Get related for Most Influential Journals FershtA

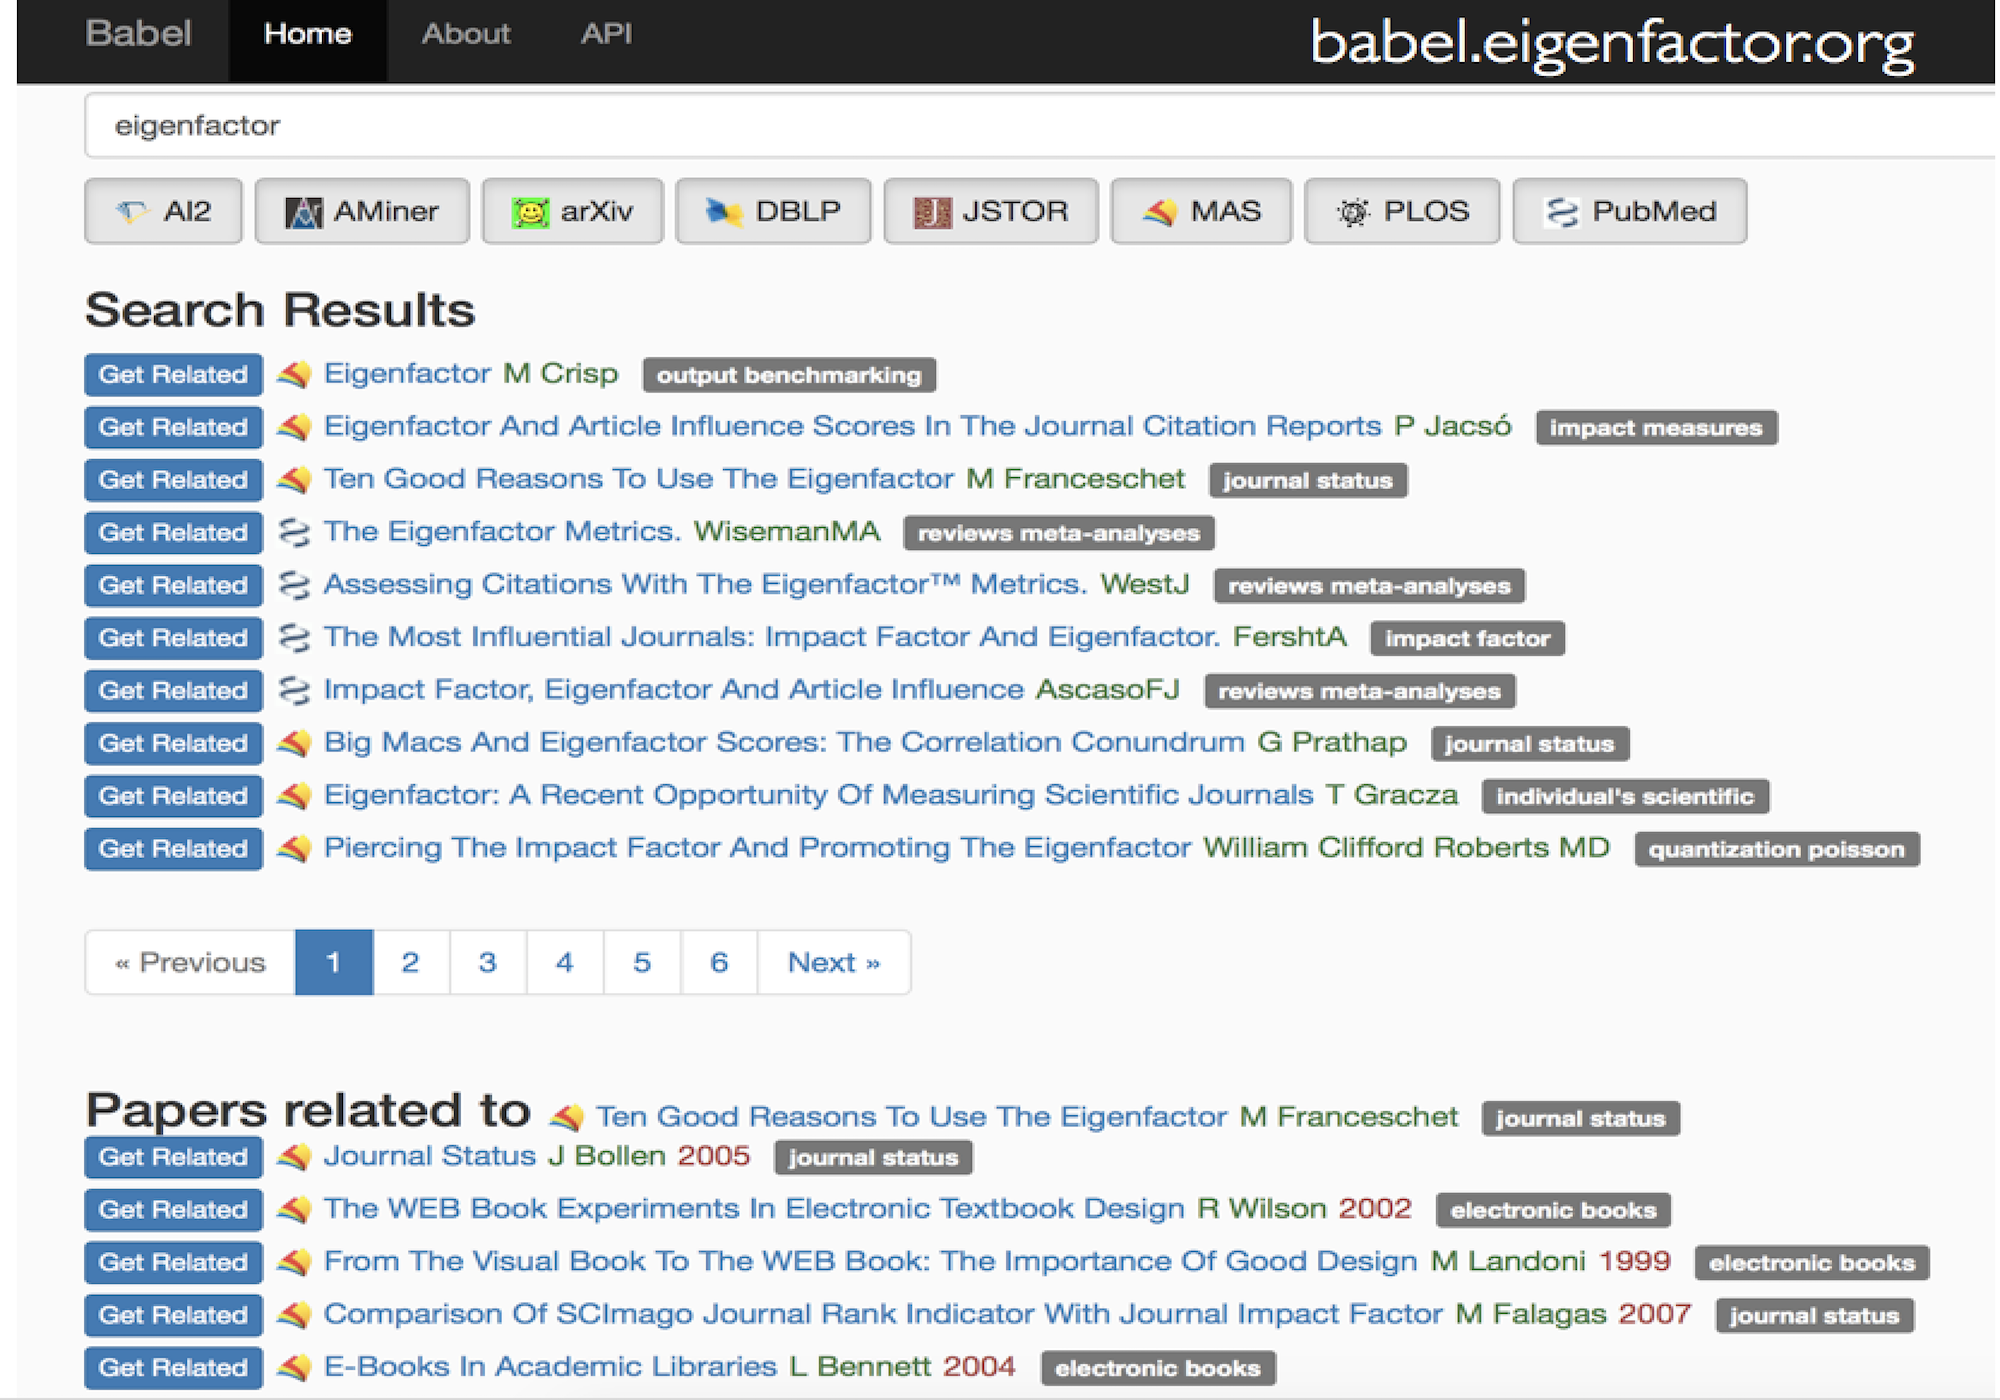[x=173, y=638]
